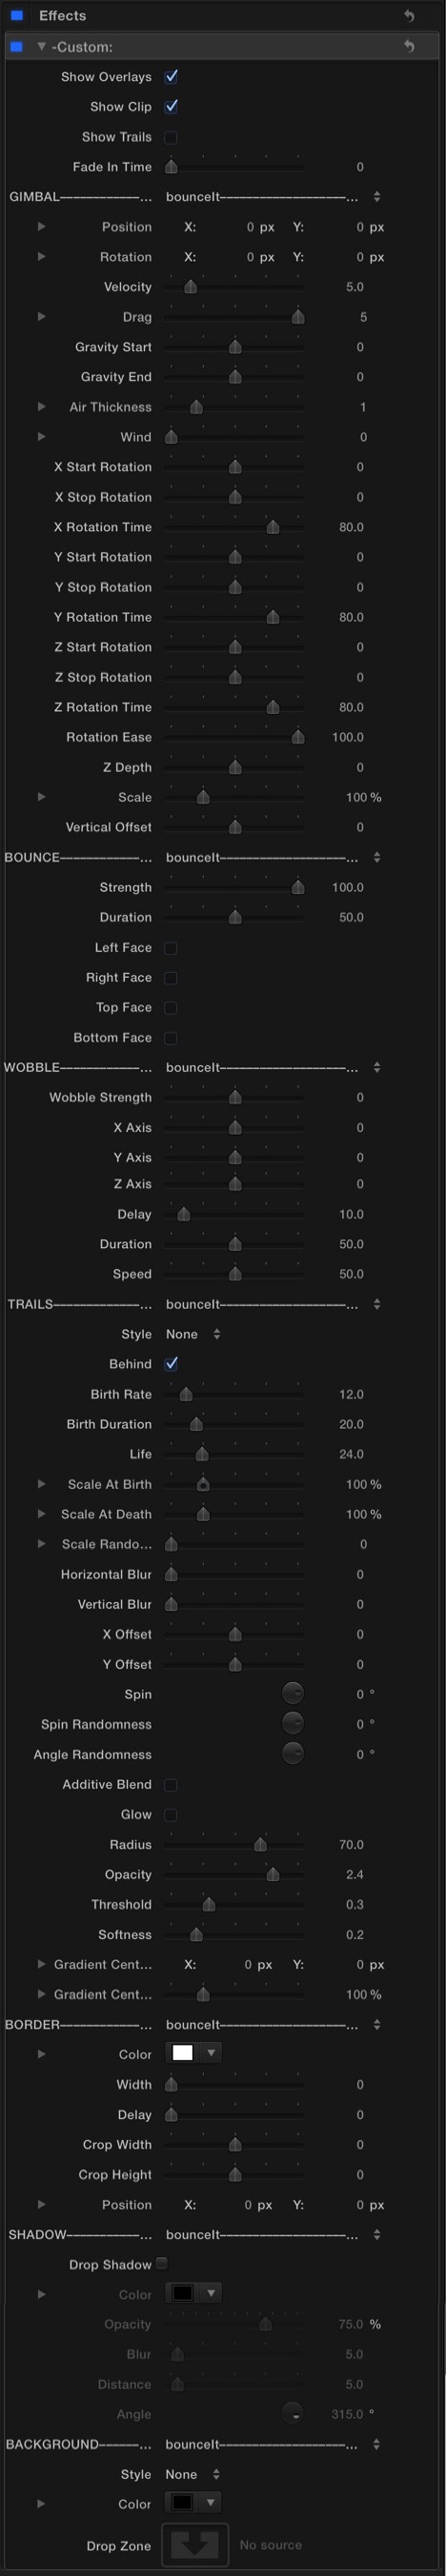
Task: Reset all Effects with the top arrow icon
Action: [x=409, y=15]
